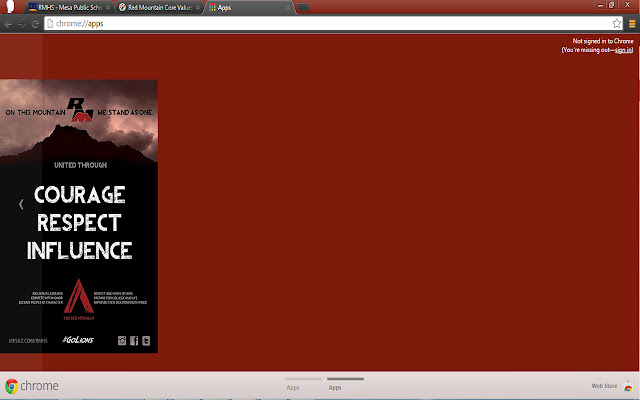Click the RM logo on the poster
Viewport: 640px width, 400px height.
[x=80, y=109]
